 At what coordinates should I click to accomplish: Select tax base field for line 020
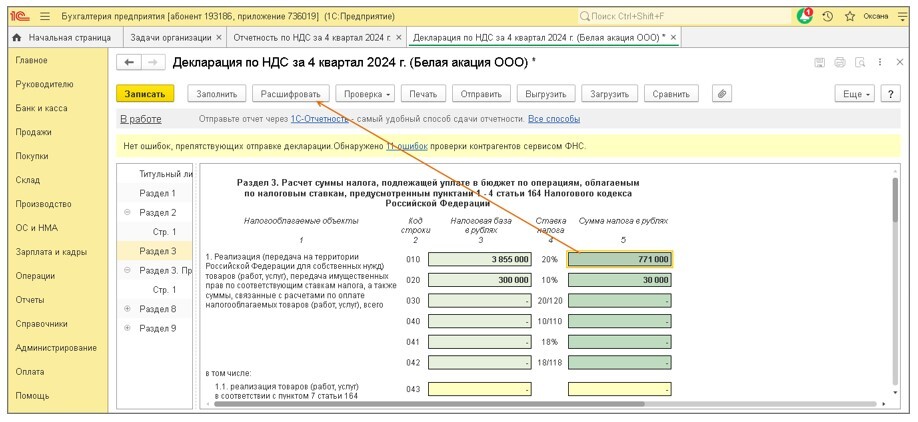pyautogui.click(x=480, y=280)
